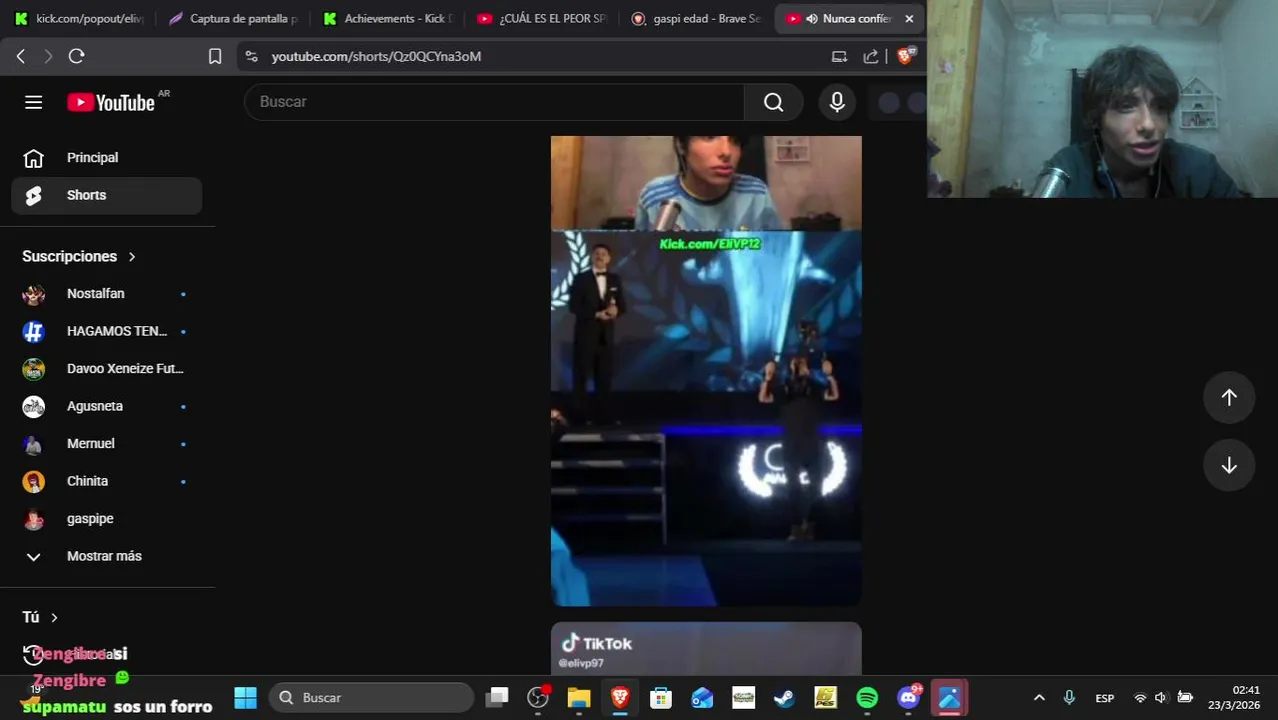
Task: Open the volume tray icon
Action: click(x=1161, y=698)
